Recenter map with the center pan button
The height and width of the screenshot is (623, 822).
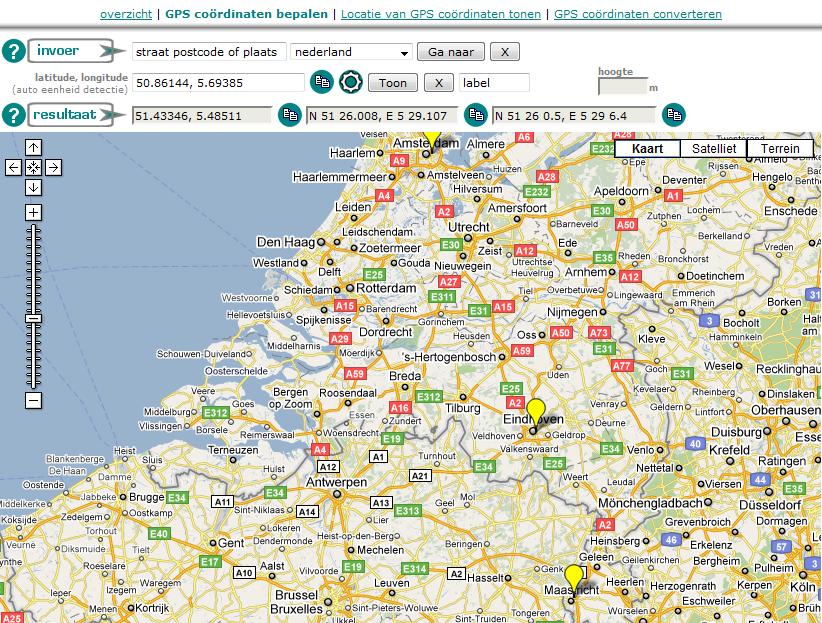pyautogui.click(x=33, y=167)
